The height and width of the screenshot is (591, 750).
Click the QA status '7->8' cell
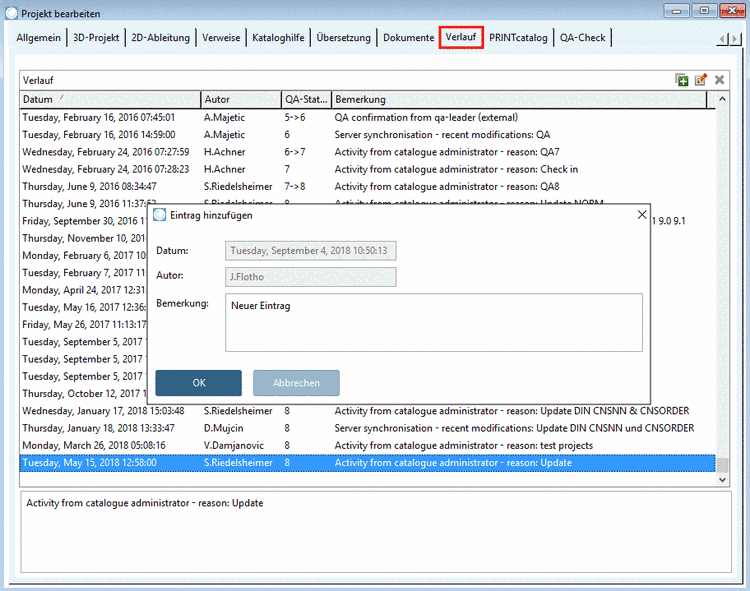(295, 186)
